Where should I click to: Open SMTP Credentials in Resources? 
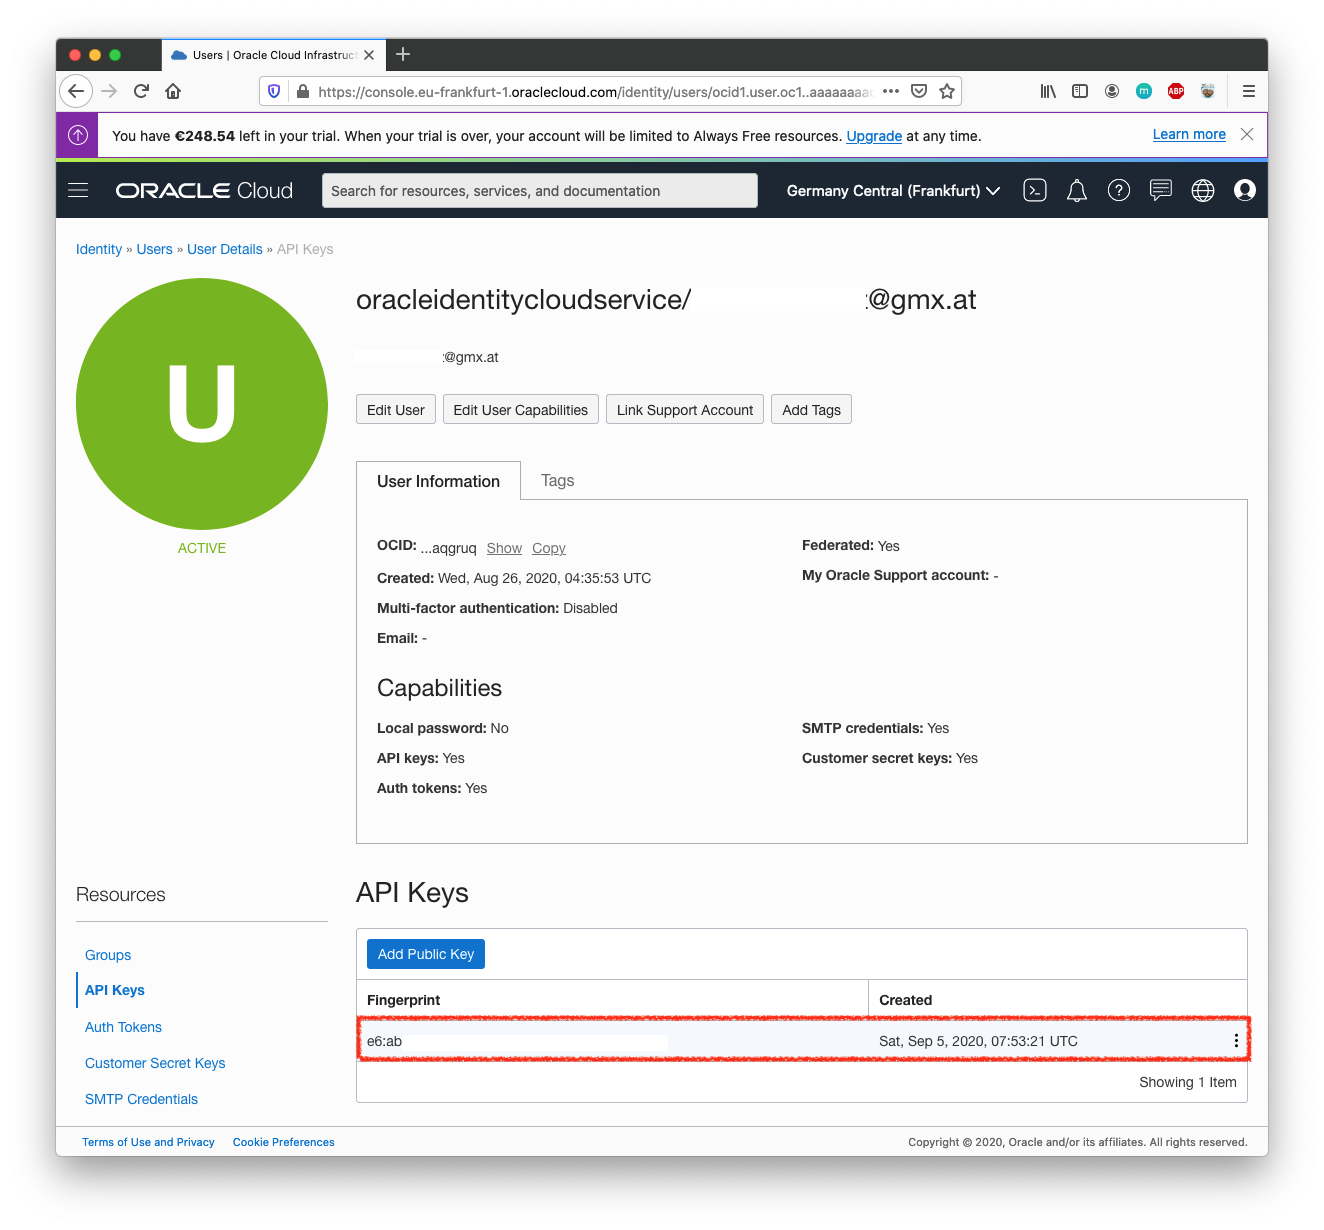click(x=141, y=1099)
